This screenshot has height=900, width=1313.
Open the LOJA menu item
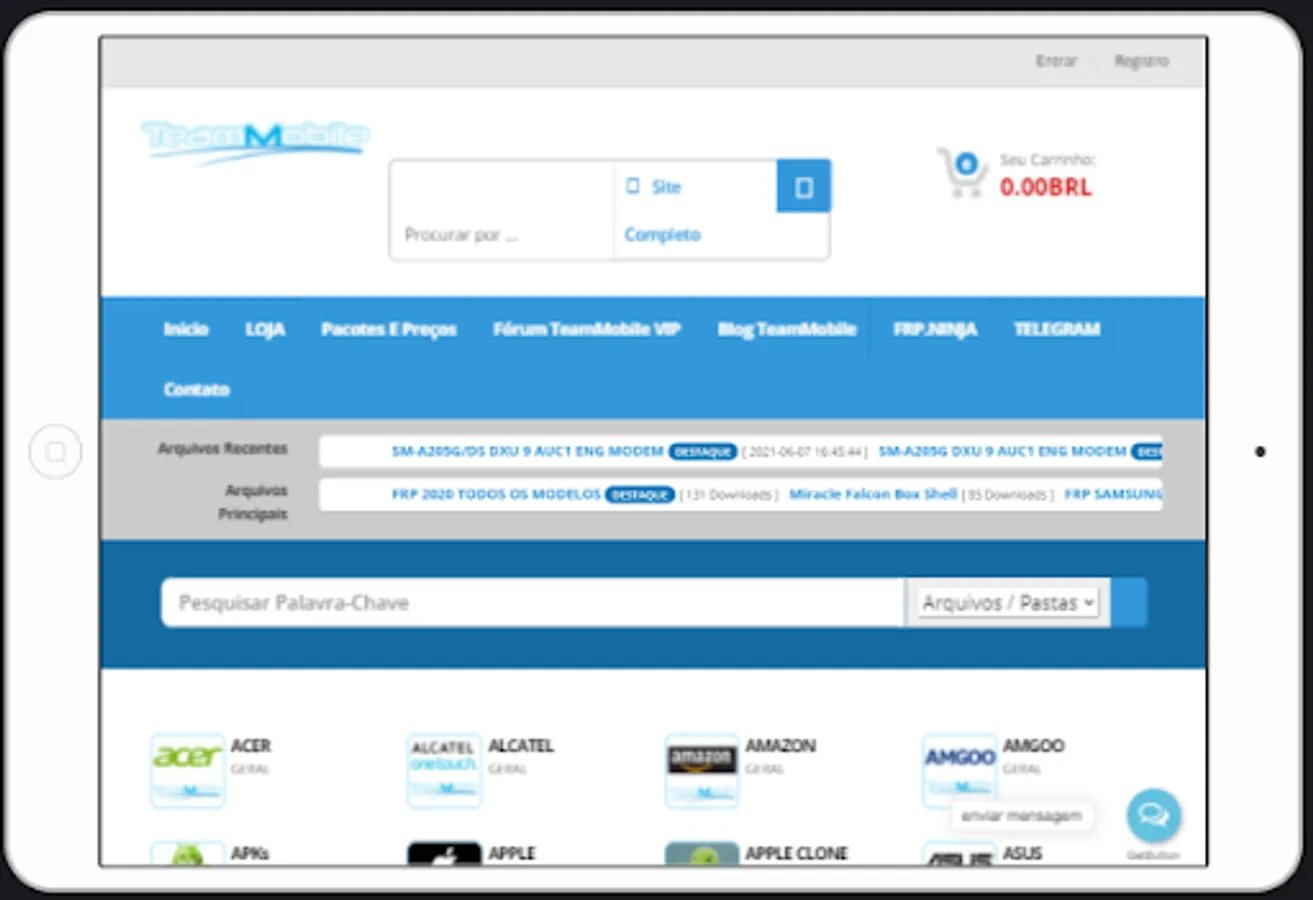coord(265,329)
